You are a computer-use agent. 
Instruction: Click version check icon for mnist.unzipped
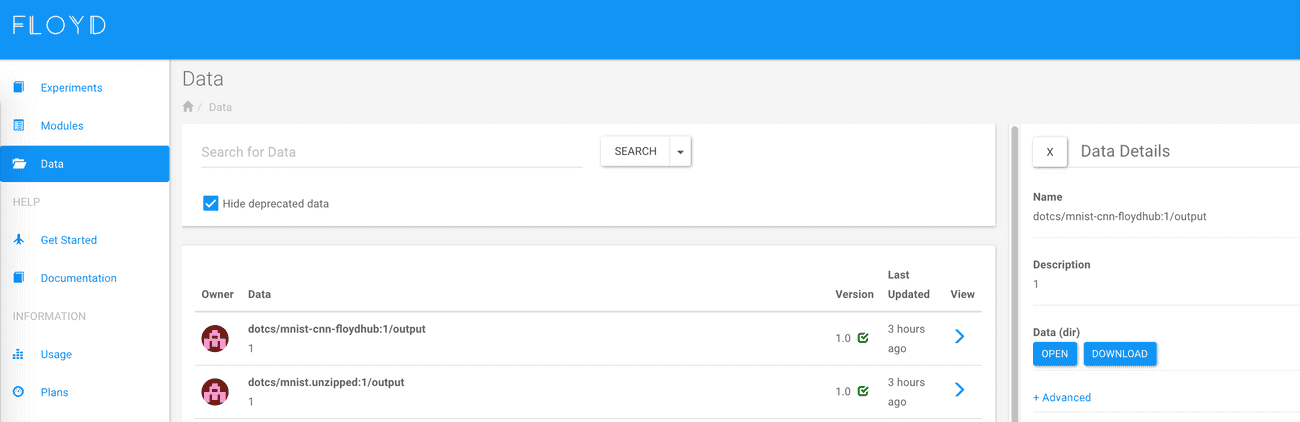tap(863, 391)
